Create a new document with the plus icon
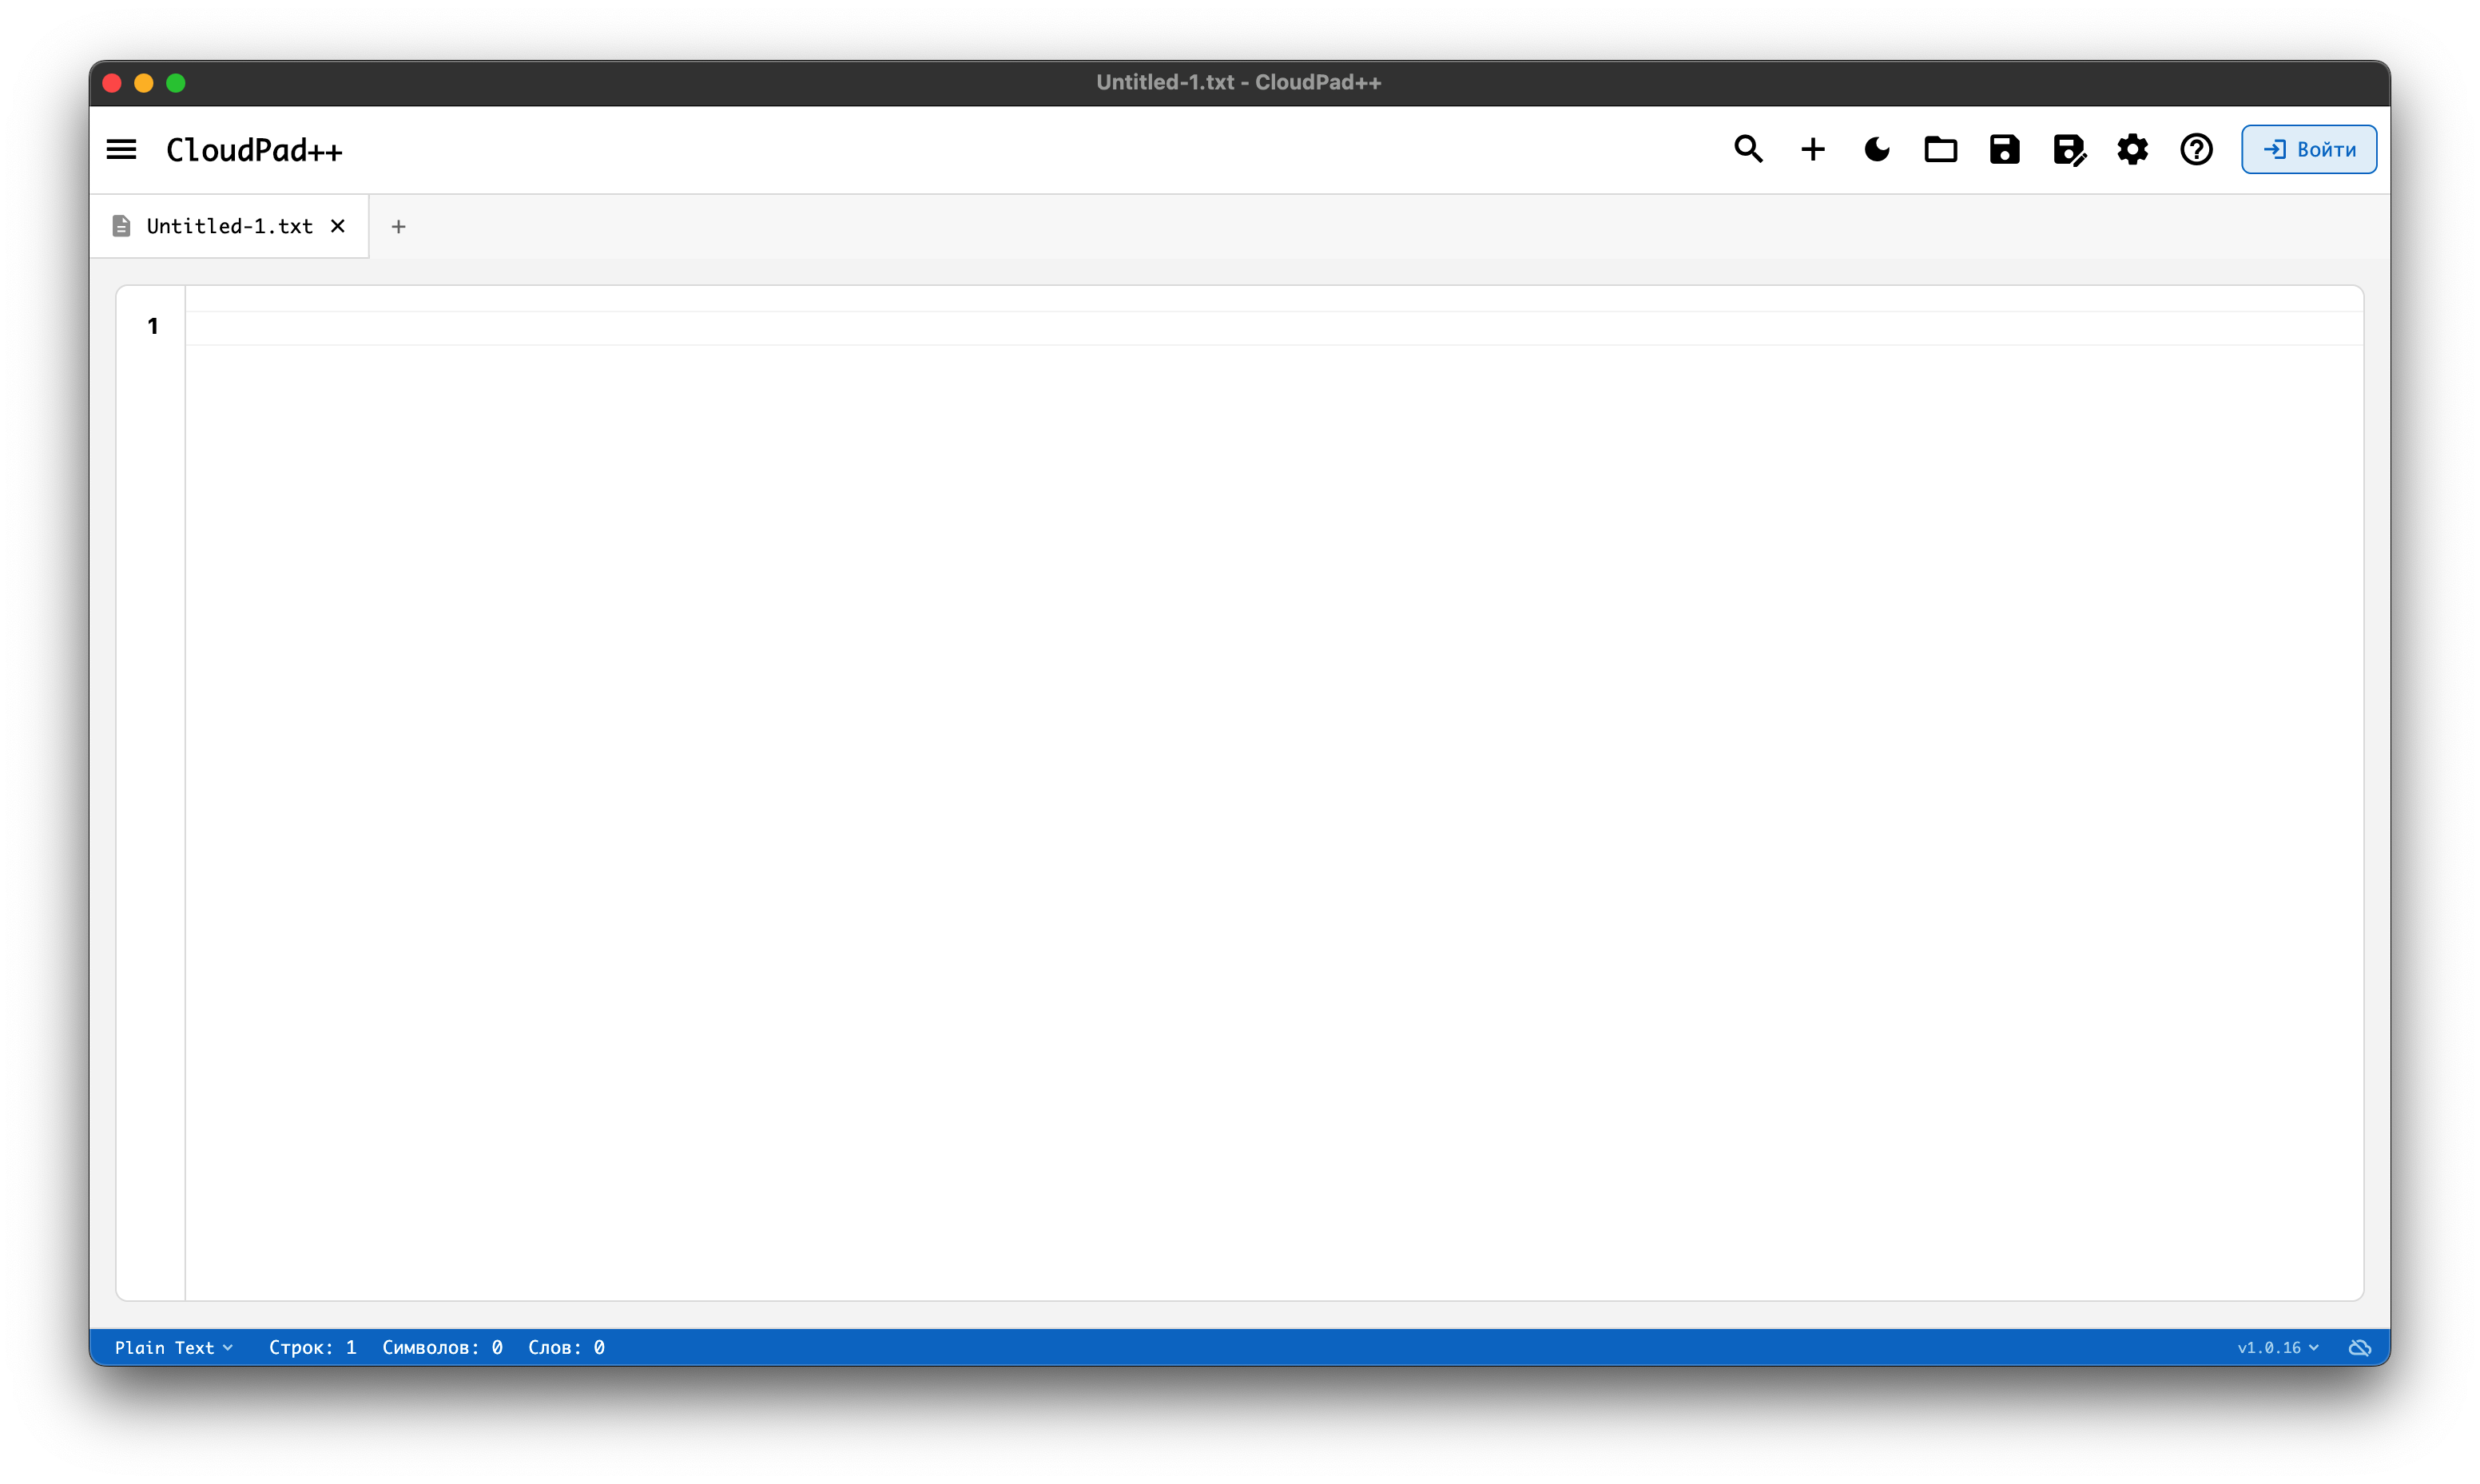2480x1484 pixels. click(1812, 149)
